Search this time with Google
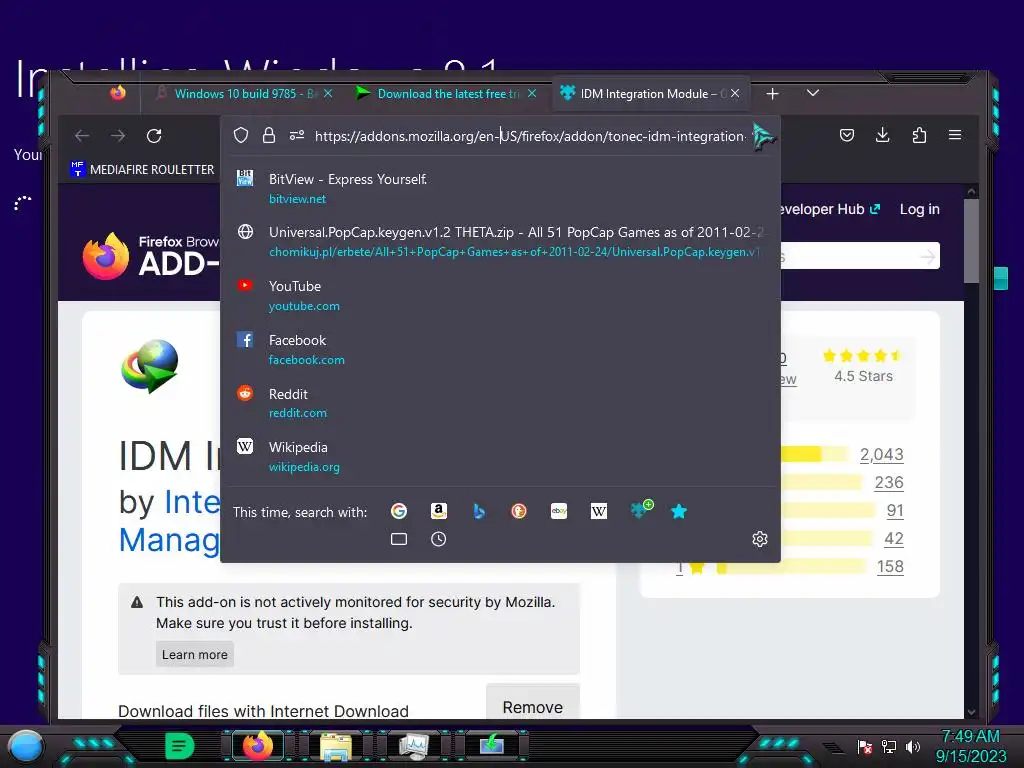This screenshot has height=768, width=1024. (x=399, y=511)
